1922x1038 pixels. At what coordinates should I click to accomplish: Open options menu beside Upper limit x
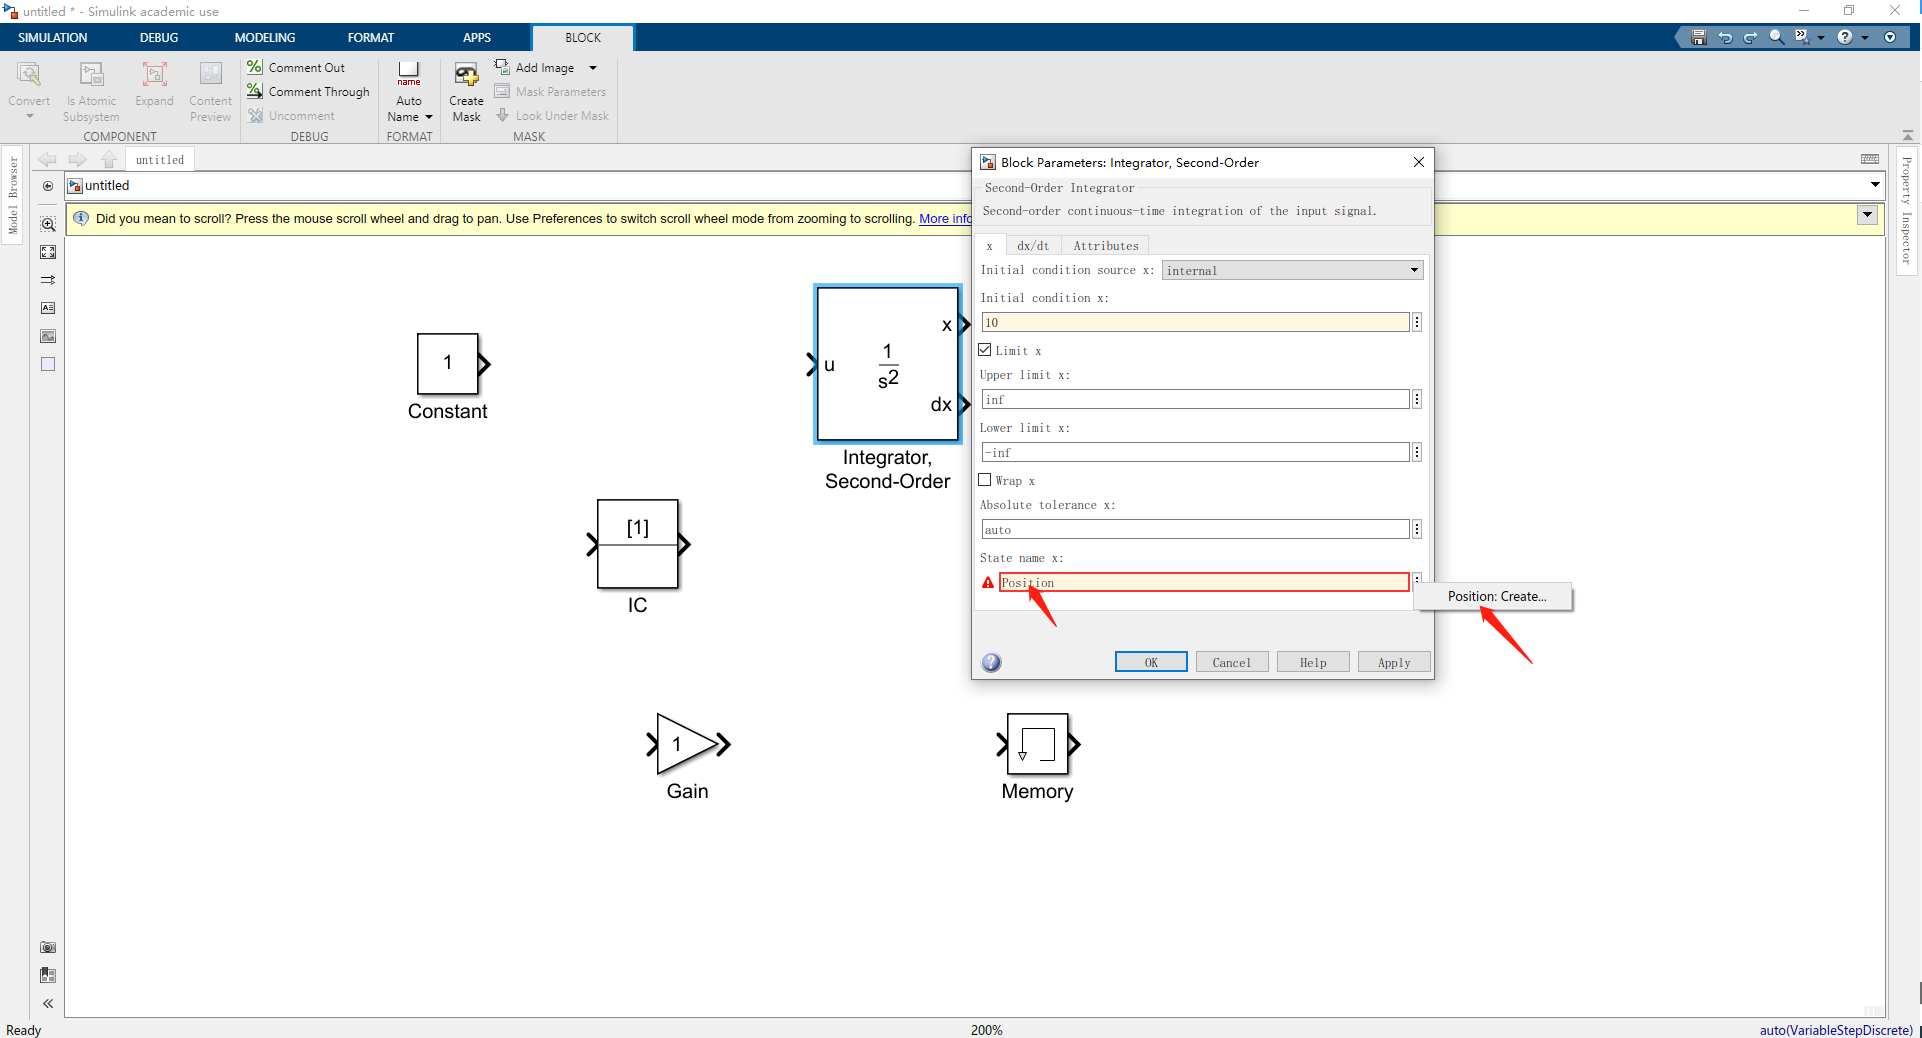click(1417, 399)
